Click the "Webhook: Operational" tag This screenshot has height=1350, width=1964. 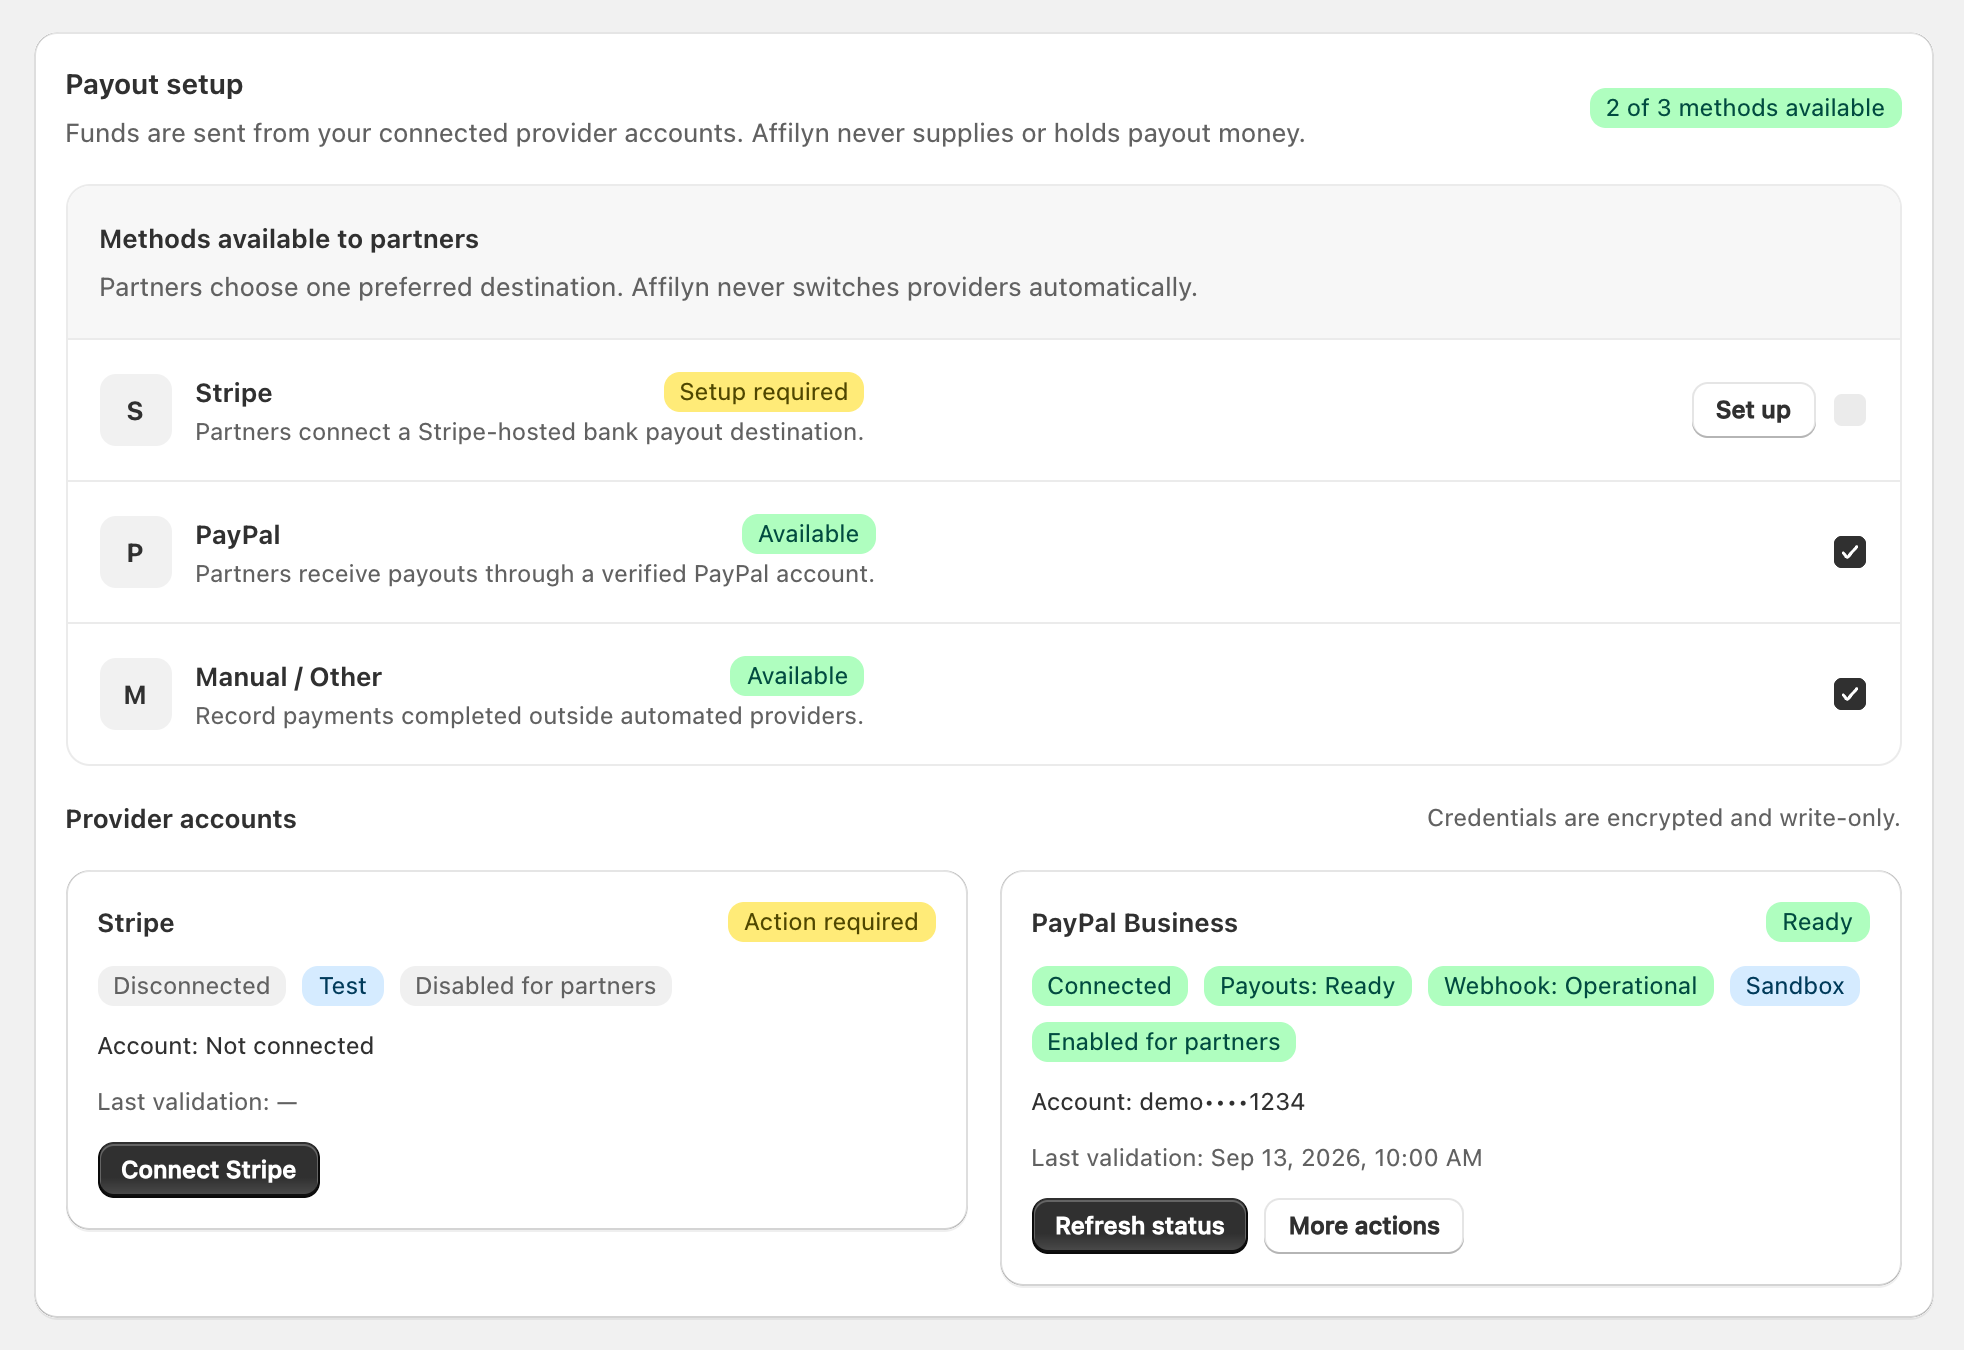1570,986
